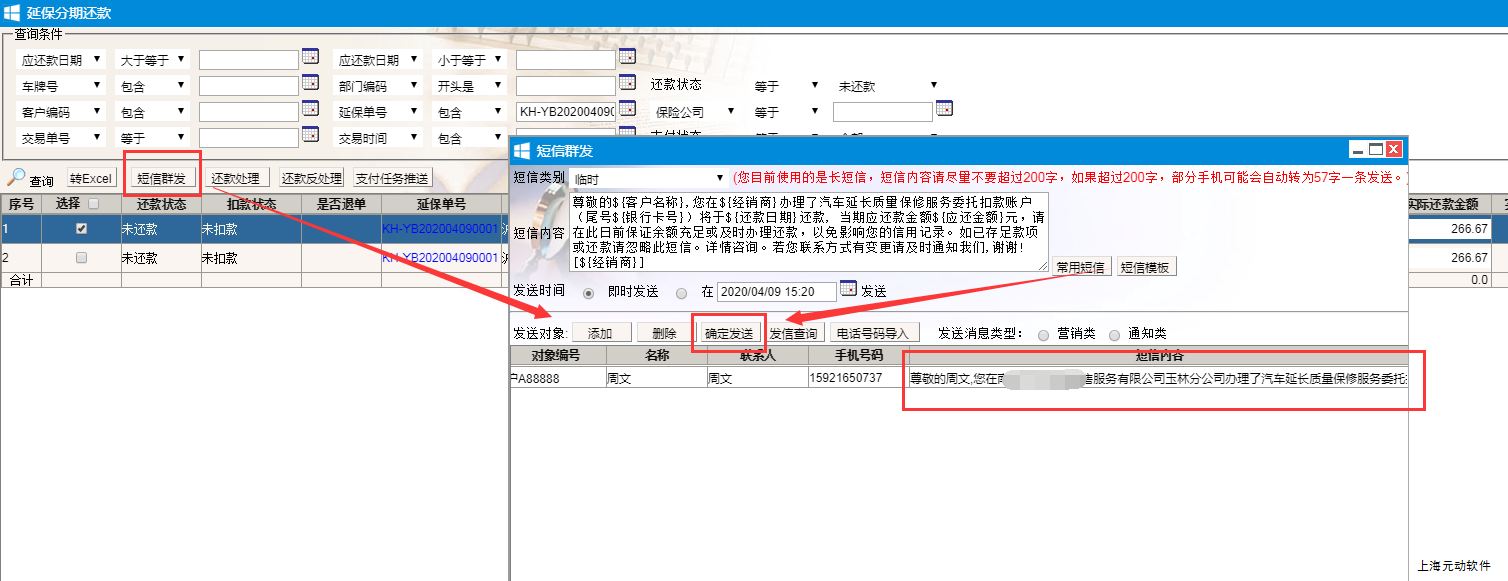Open calendar picker beside first 应还款日期 field
The image size is (1508, 581).
310,58
